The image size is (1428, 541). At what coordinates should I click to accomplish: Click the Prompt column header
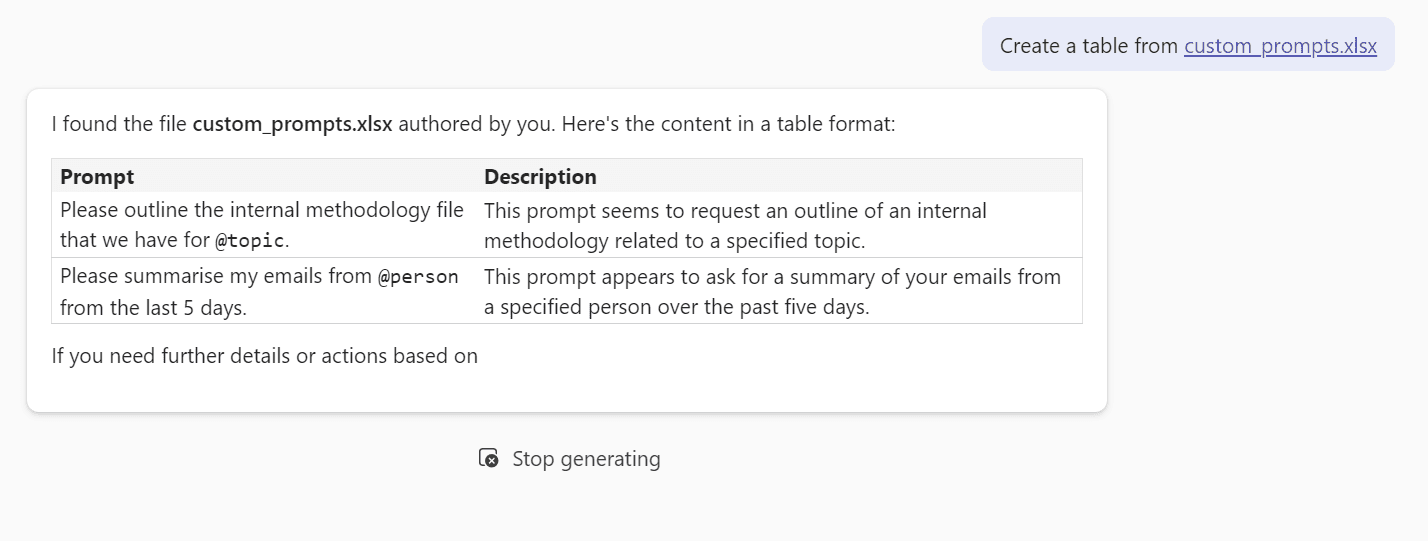tap(97, 176)
